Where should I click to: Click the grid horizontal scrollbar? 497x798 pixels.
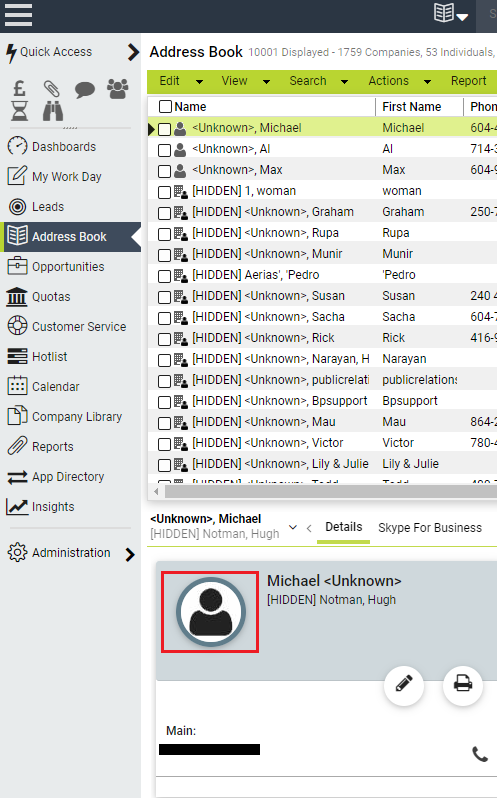point(331,492)
